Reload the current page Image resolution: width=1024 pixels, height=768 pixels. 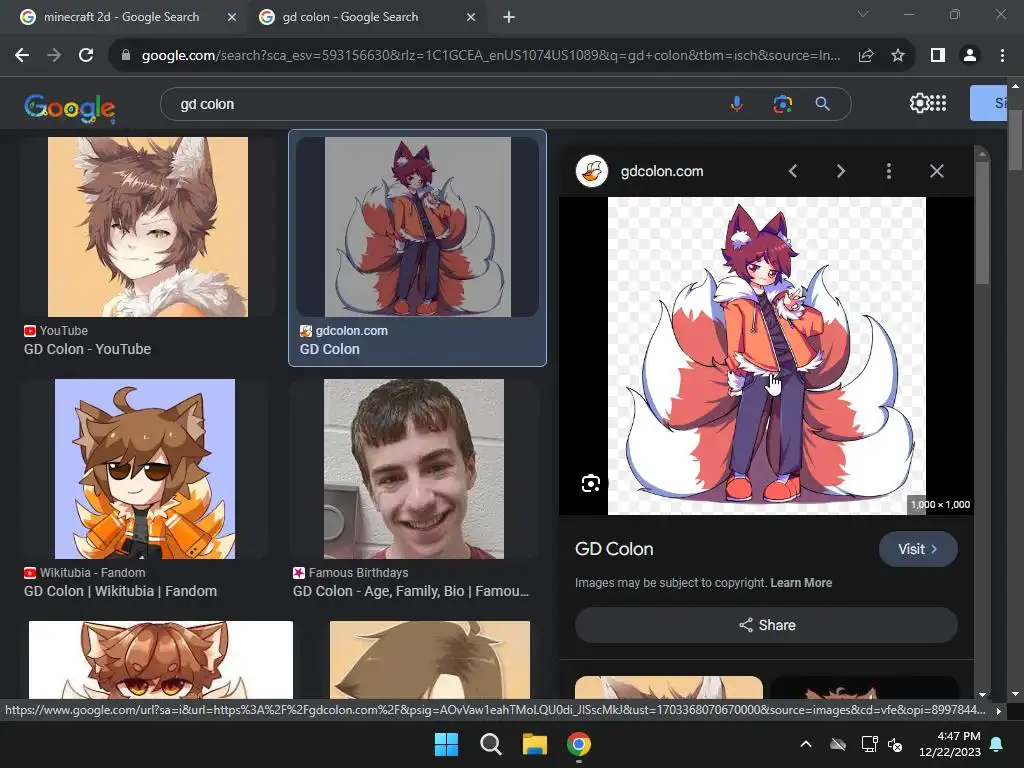tap(86, 56)
